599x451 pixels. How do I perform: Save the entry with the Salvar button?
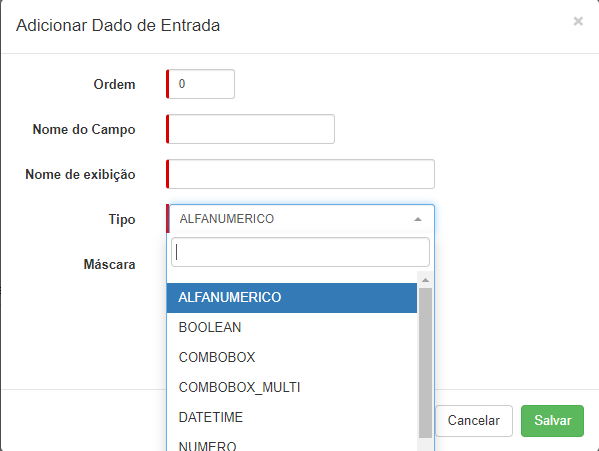552,420
